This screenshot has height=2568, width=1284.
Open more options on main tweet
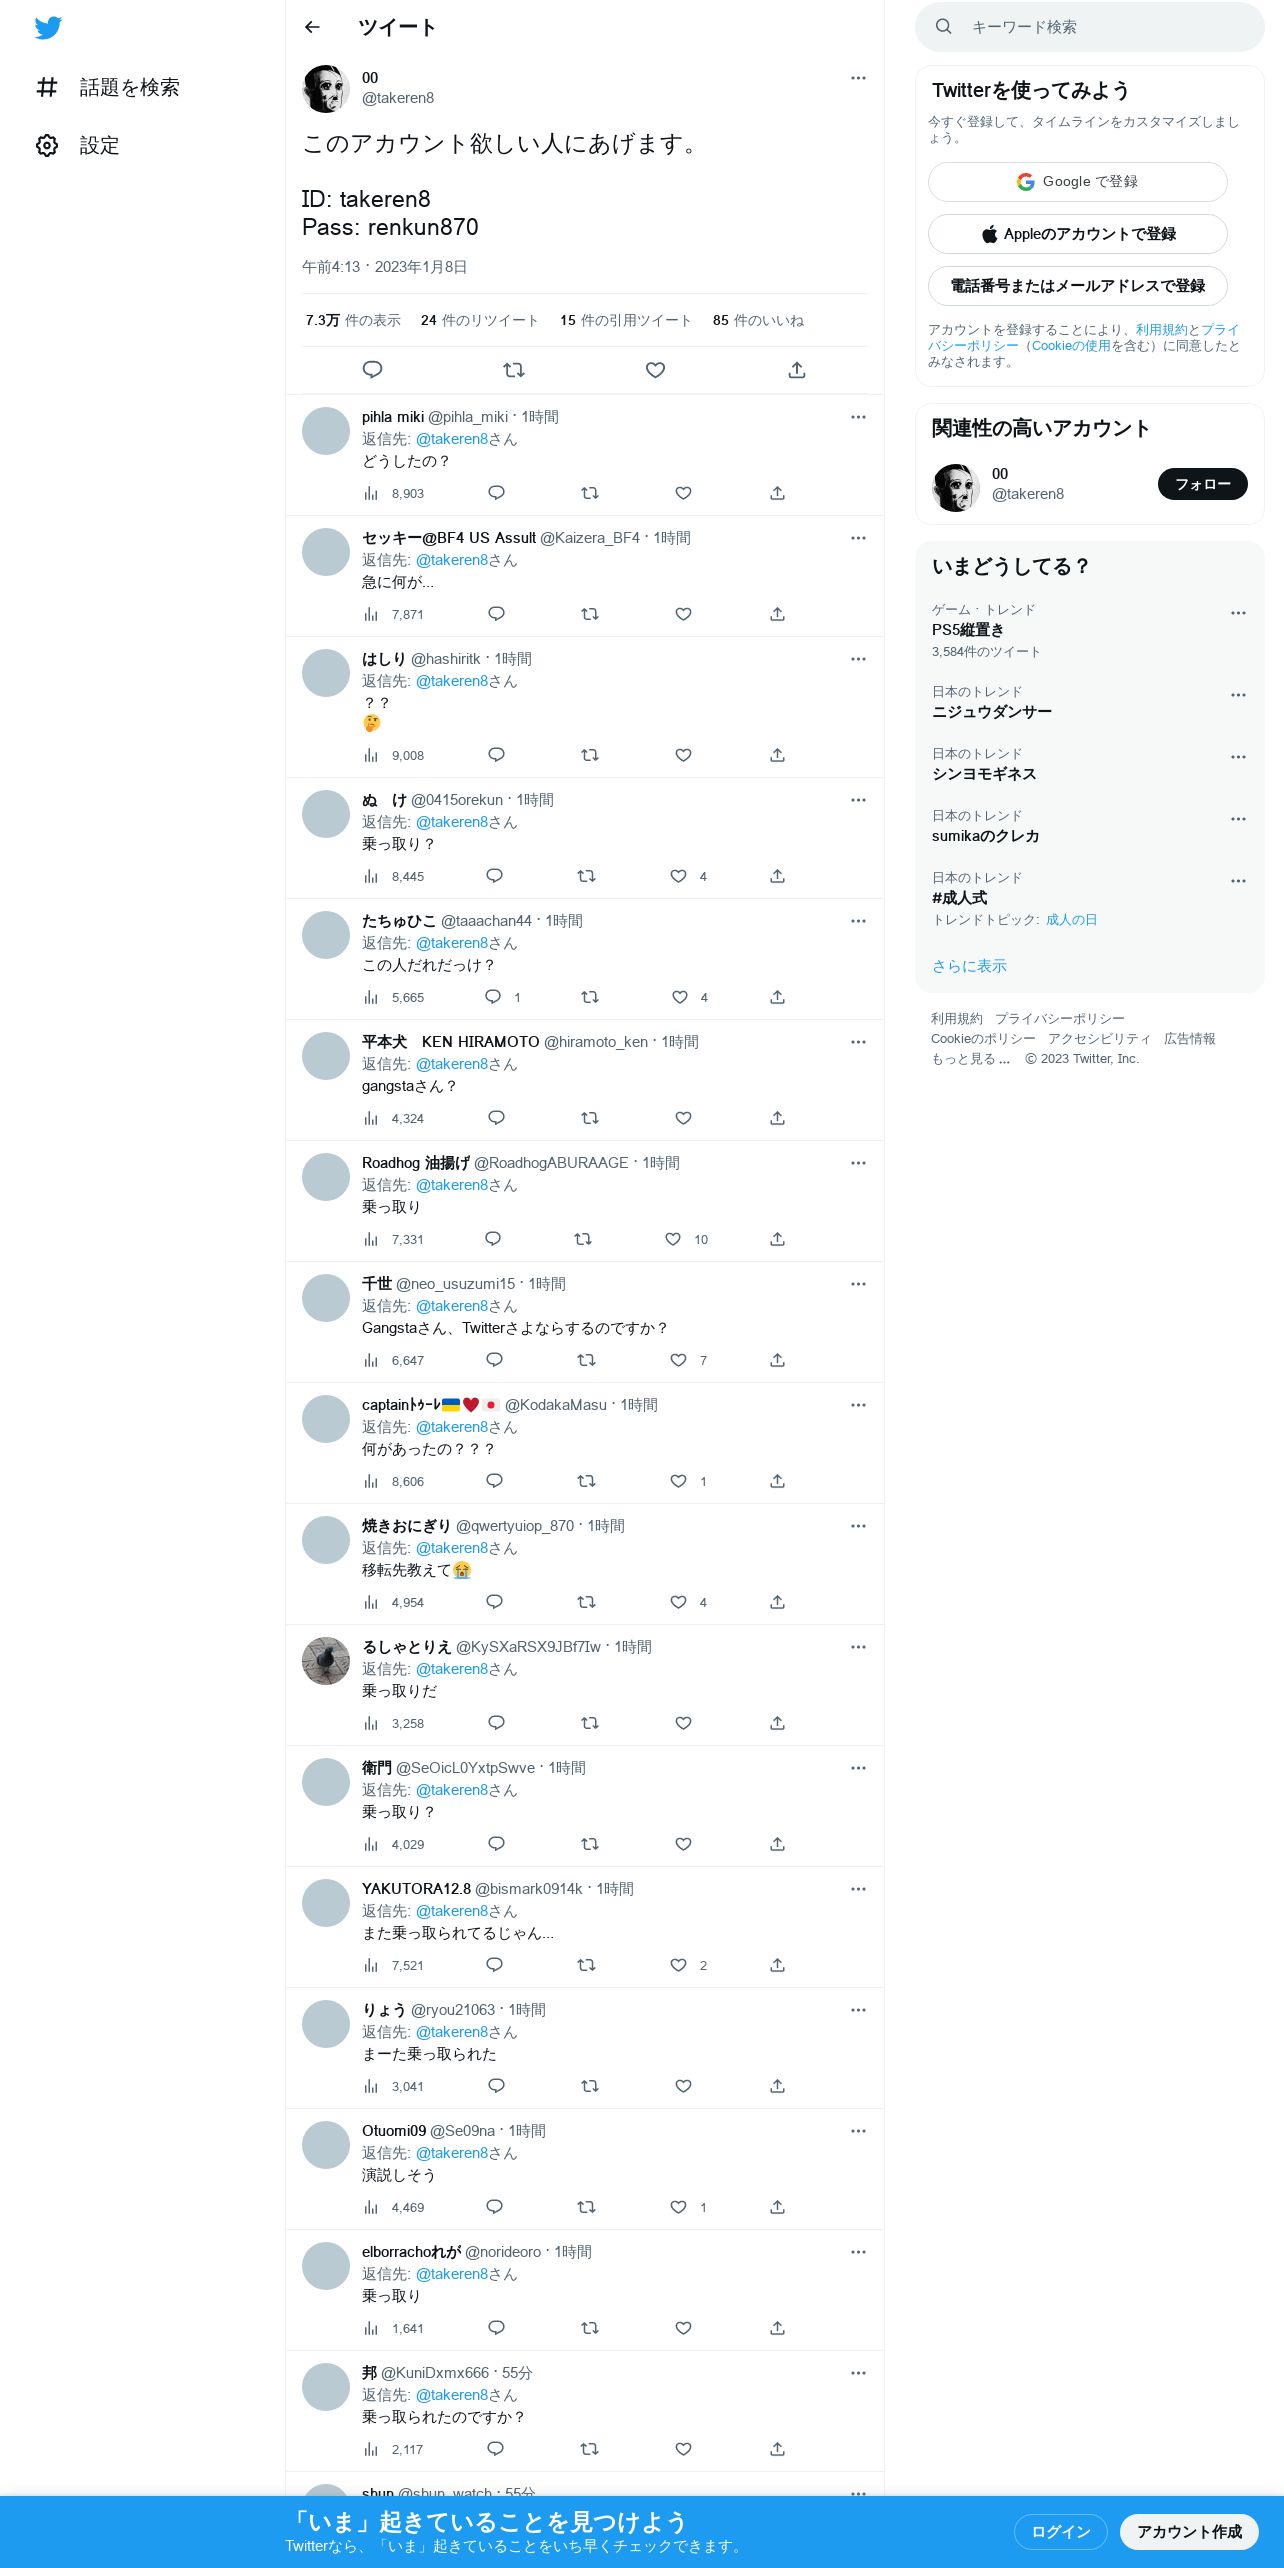tap(858, 78)
